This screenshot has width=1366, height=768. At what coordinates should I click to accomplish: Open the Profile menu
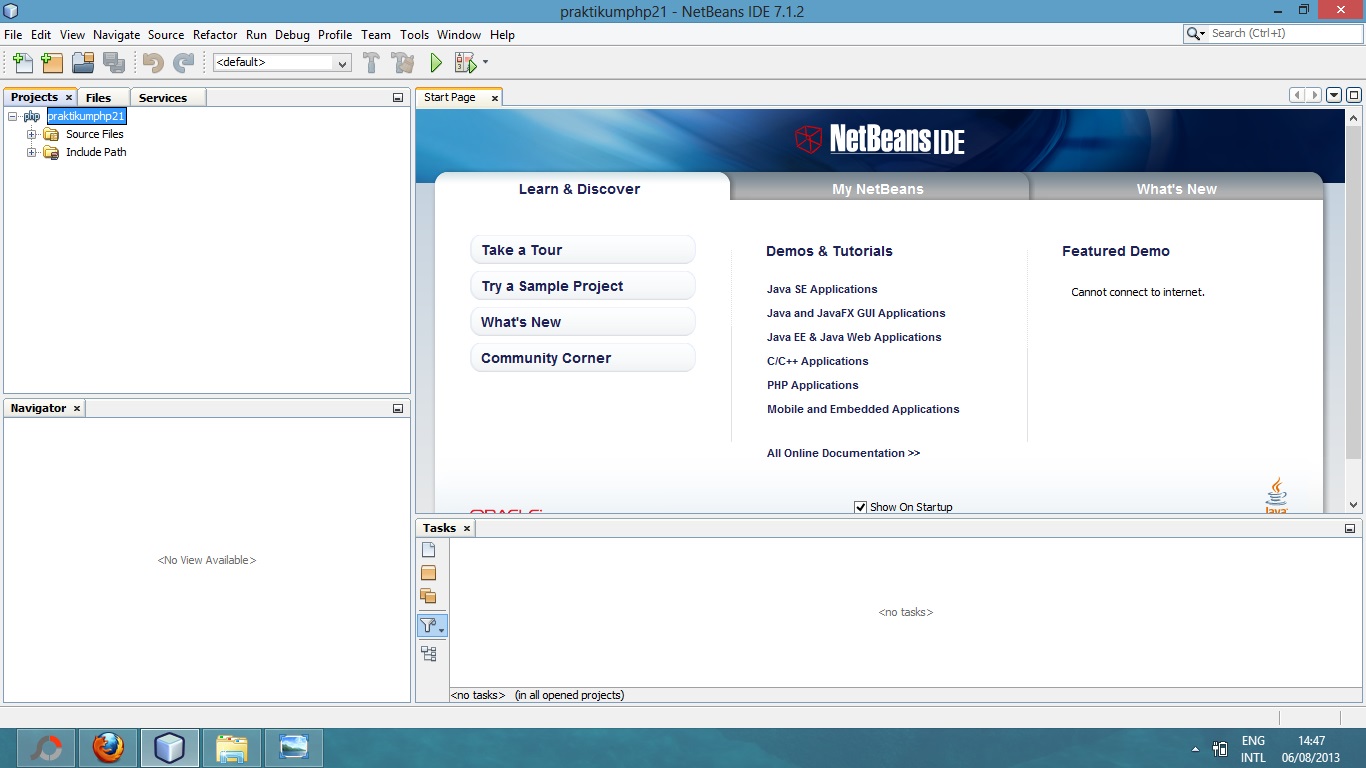pos(335,35)
